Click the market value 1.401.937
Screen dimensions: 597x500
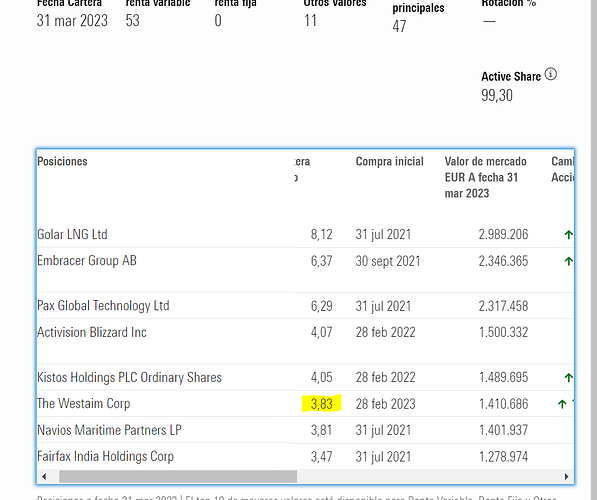click(503, 430)
